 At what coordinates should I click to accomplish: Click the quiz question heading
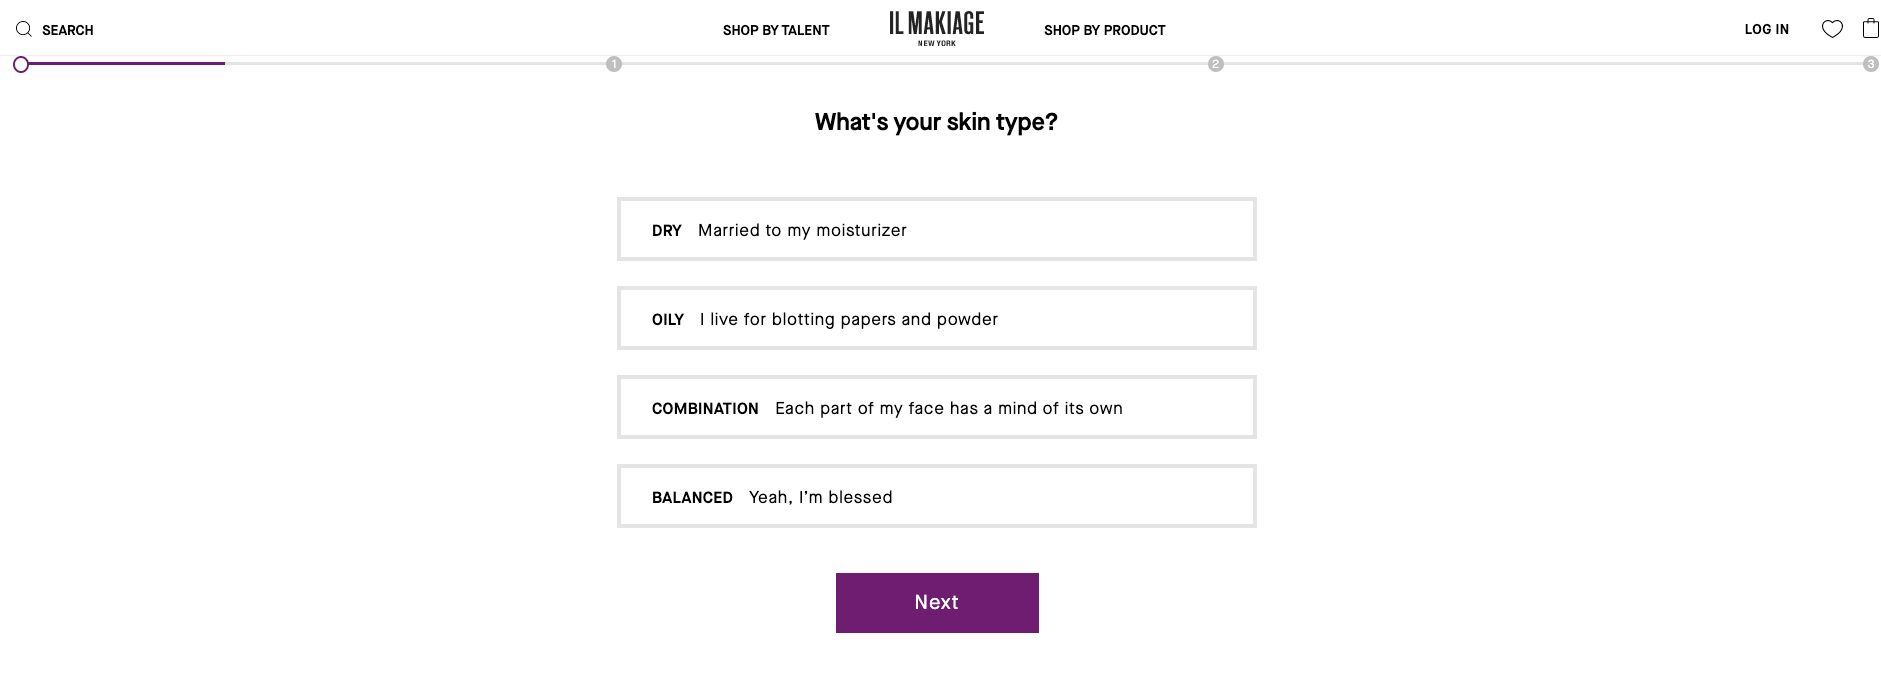coord(936,121)
